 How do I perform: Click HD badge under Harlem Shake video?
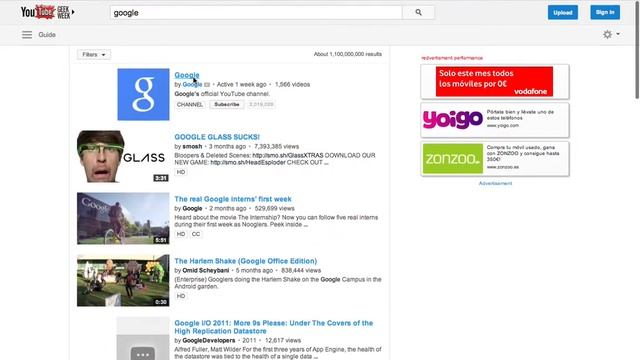pos(181,296)
